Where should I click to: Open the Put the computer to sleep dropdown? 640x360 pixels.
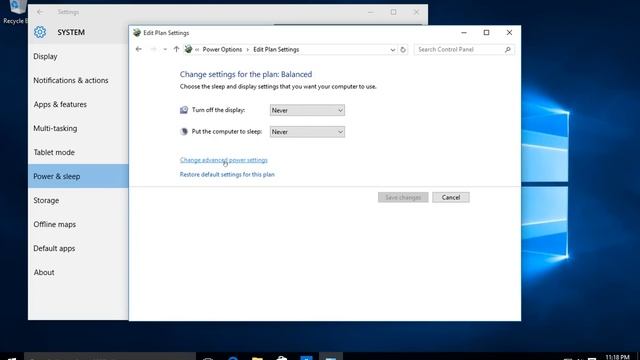[307, 132]
